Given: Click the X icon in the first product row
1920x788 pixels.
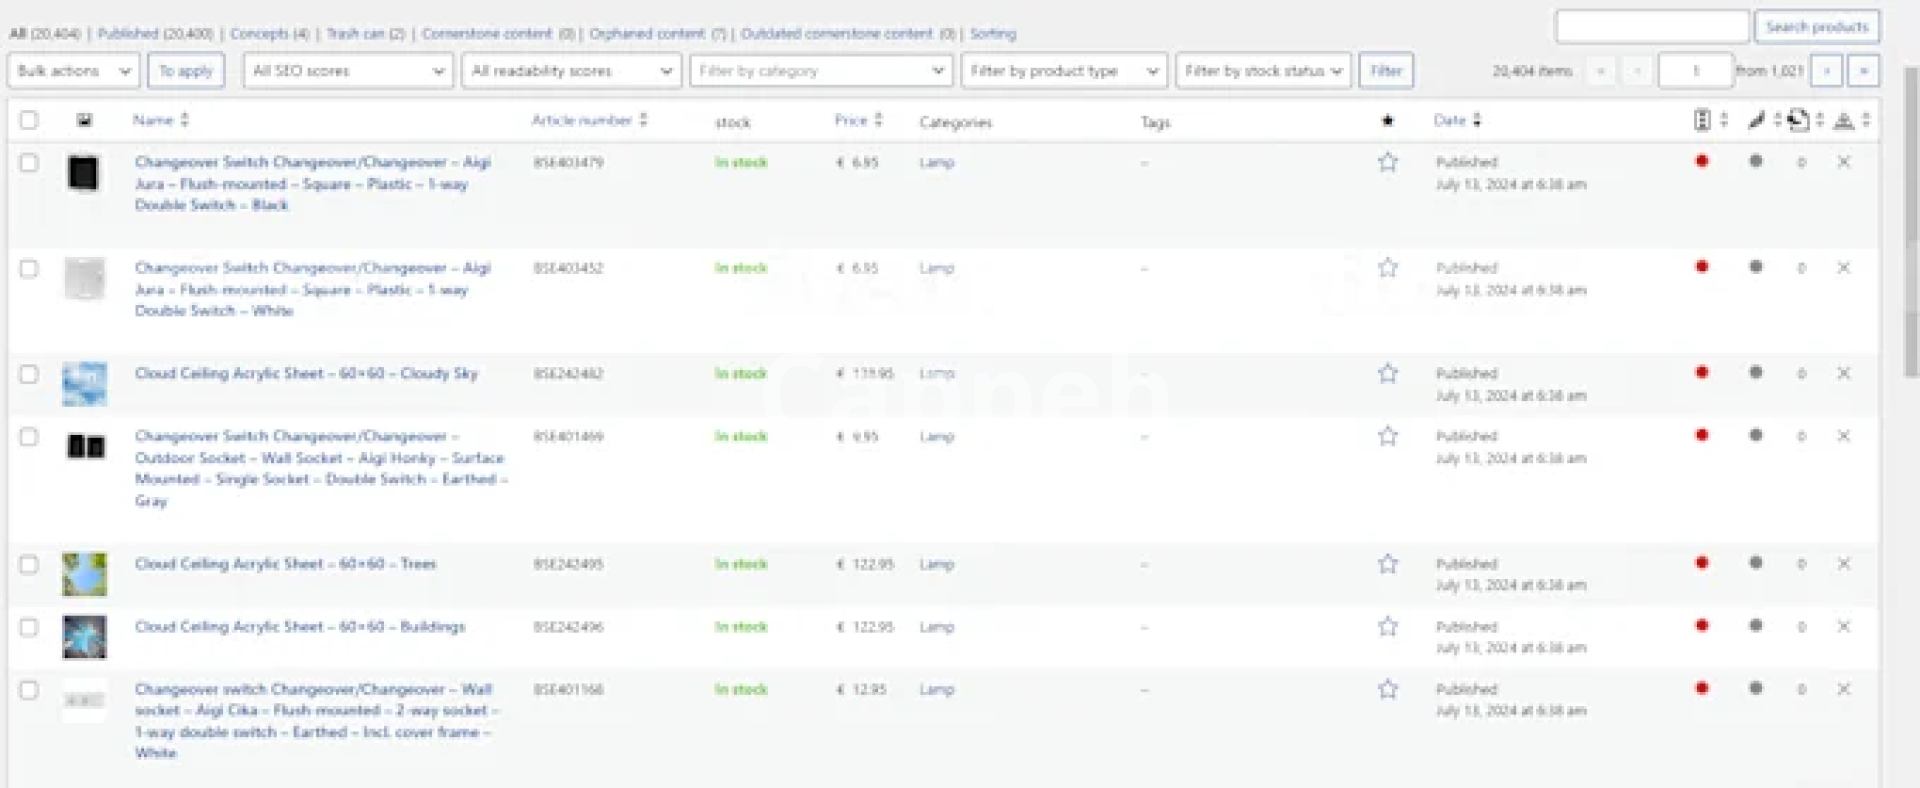Looking at the screenshot, I should click(1843, 162).
